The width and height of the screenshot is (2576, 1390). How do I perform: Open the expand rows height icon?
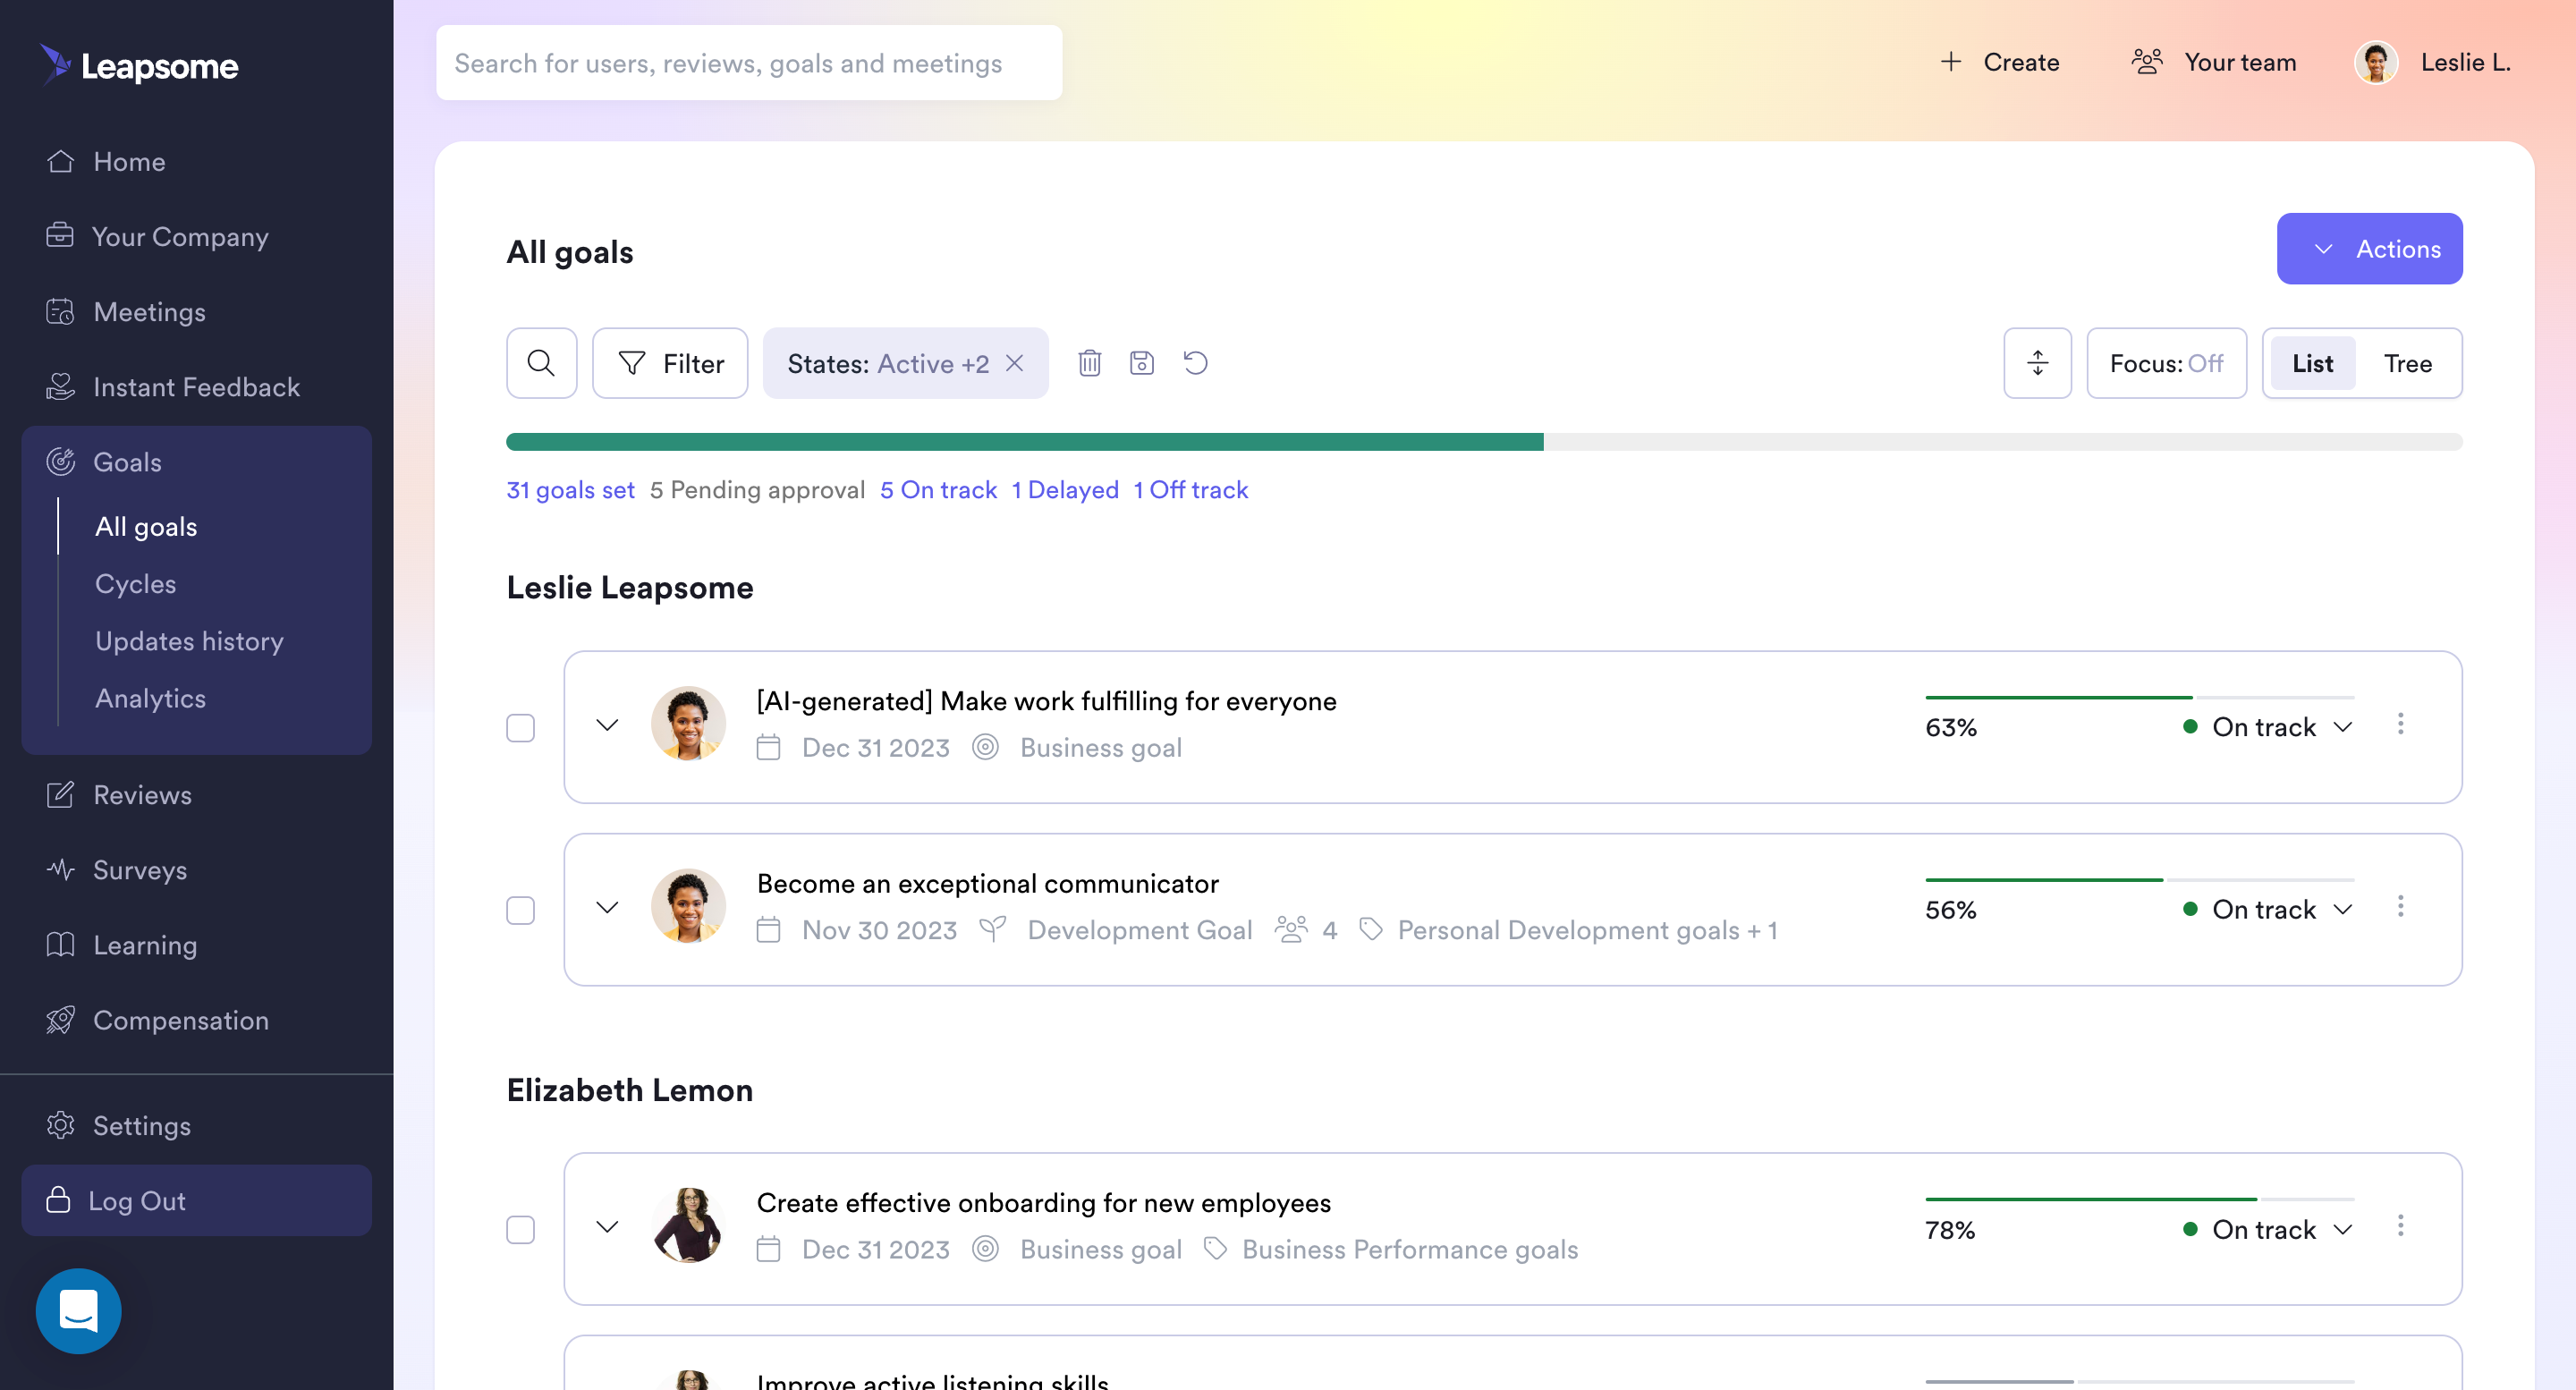(2038, 363)
